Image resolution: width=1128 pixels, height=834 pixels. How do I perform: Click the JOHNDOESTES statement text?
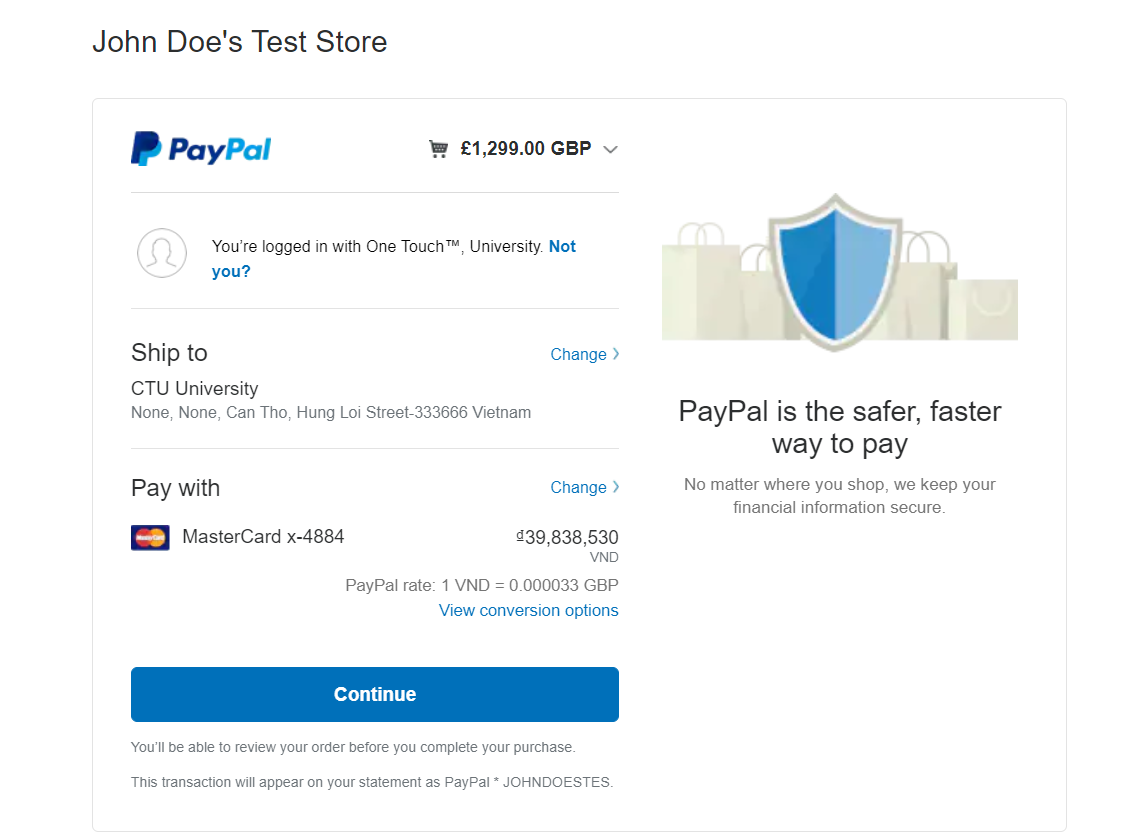pos(556,782)
